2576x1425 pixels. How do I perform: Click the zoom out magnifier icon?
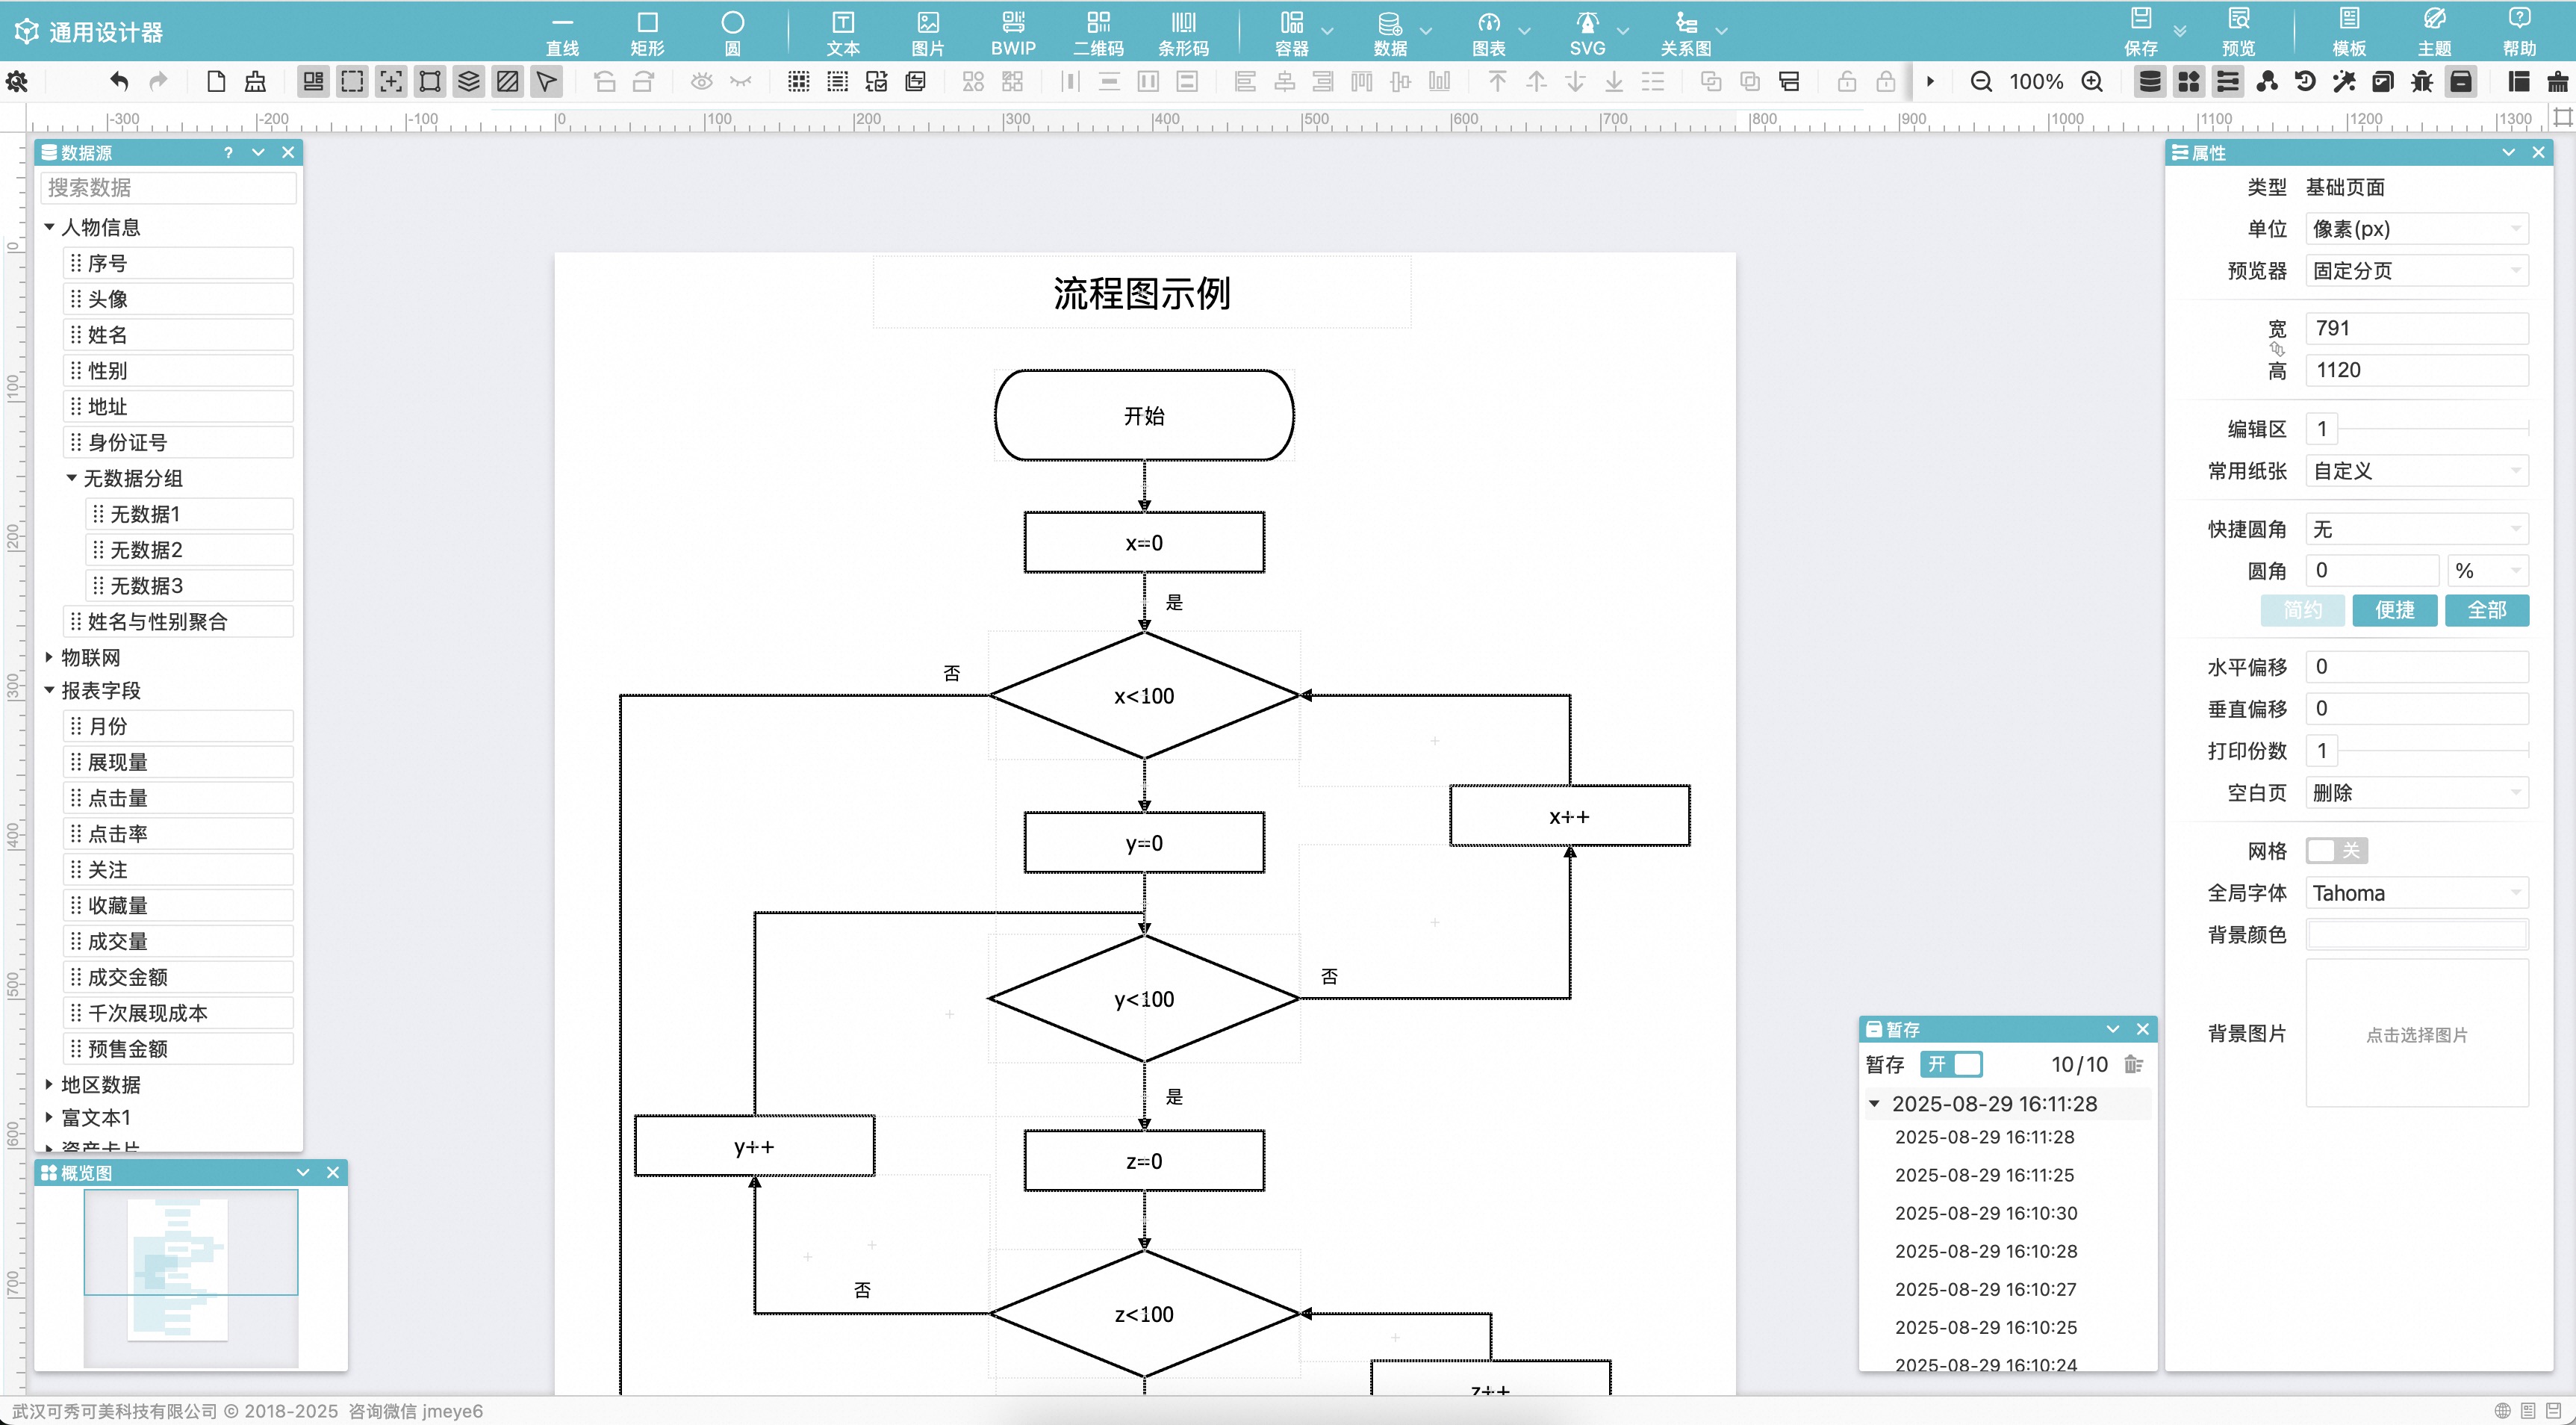click(1980, 82)
